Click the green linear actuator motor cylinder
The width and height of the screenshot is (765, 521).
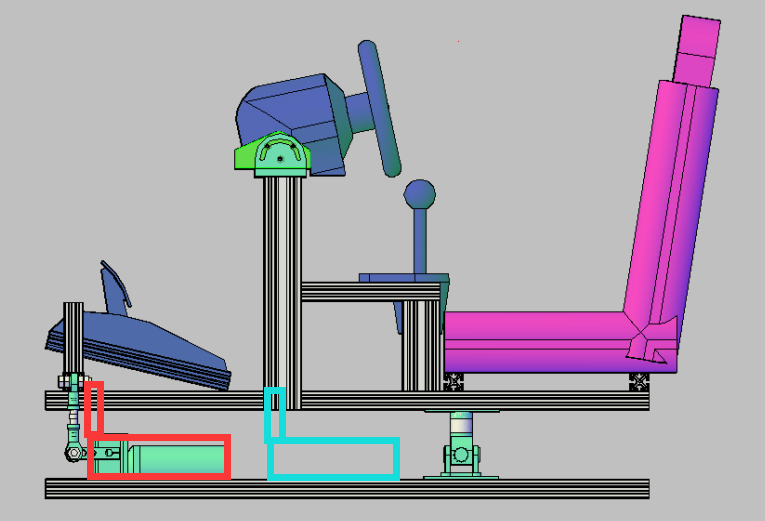coord(177,458)
